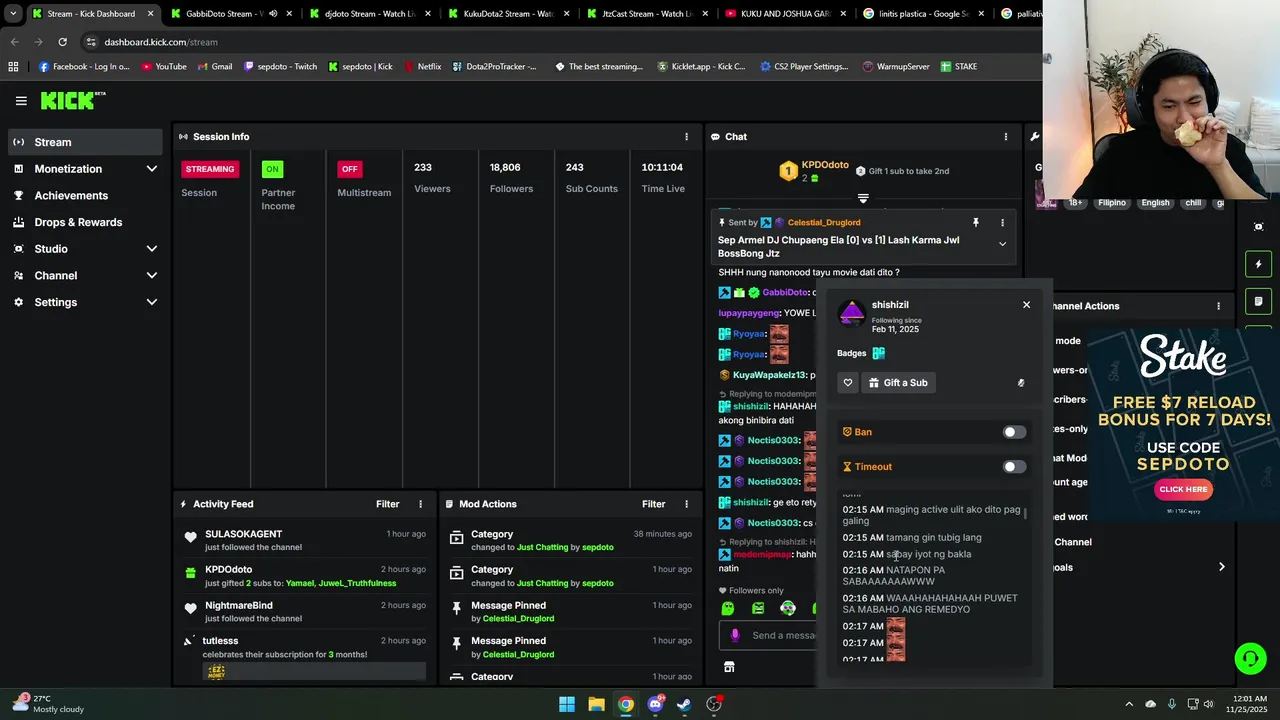This screenshot has width=1280, height=720.
Task: Expand the Settings sidebar section
Action: (x=152, y=302)
